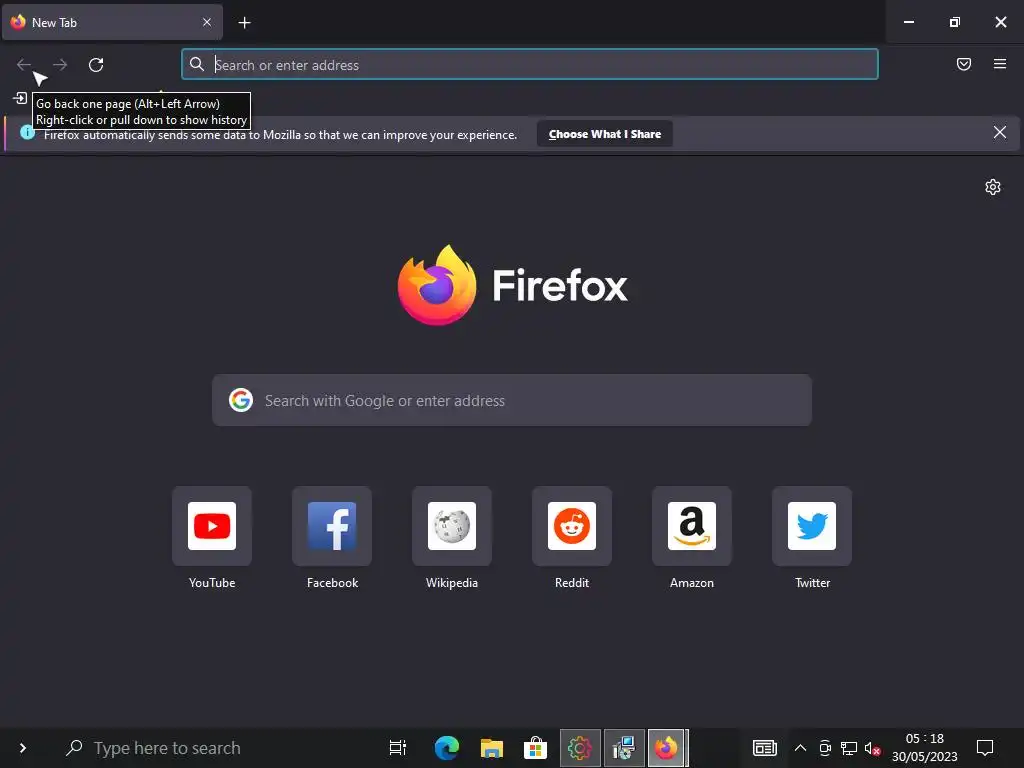
Task: Click the info icon on the notification bar
Action: click(x=27, y=133)
